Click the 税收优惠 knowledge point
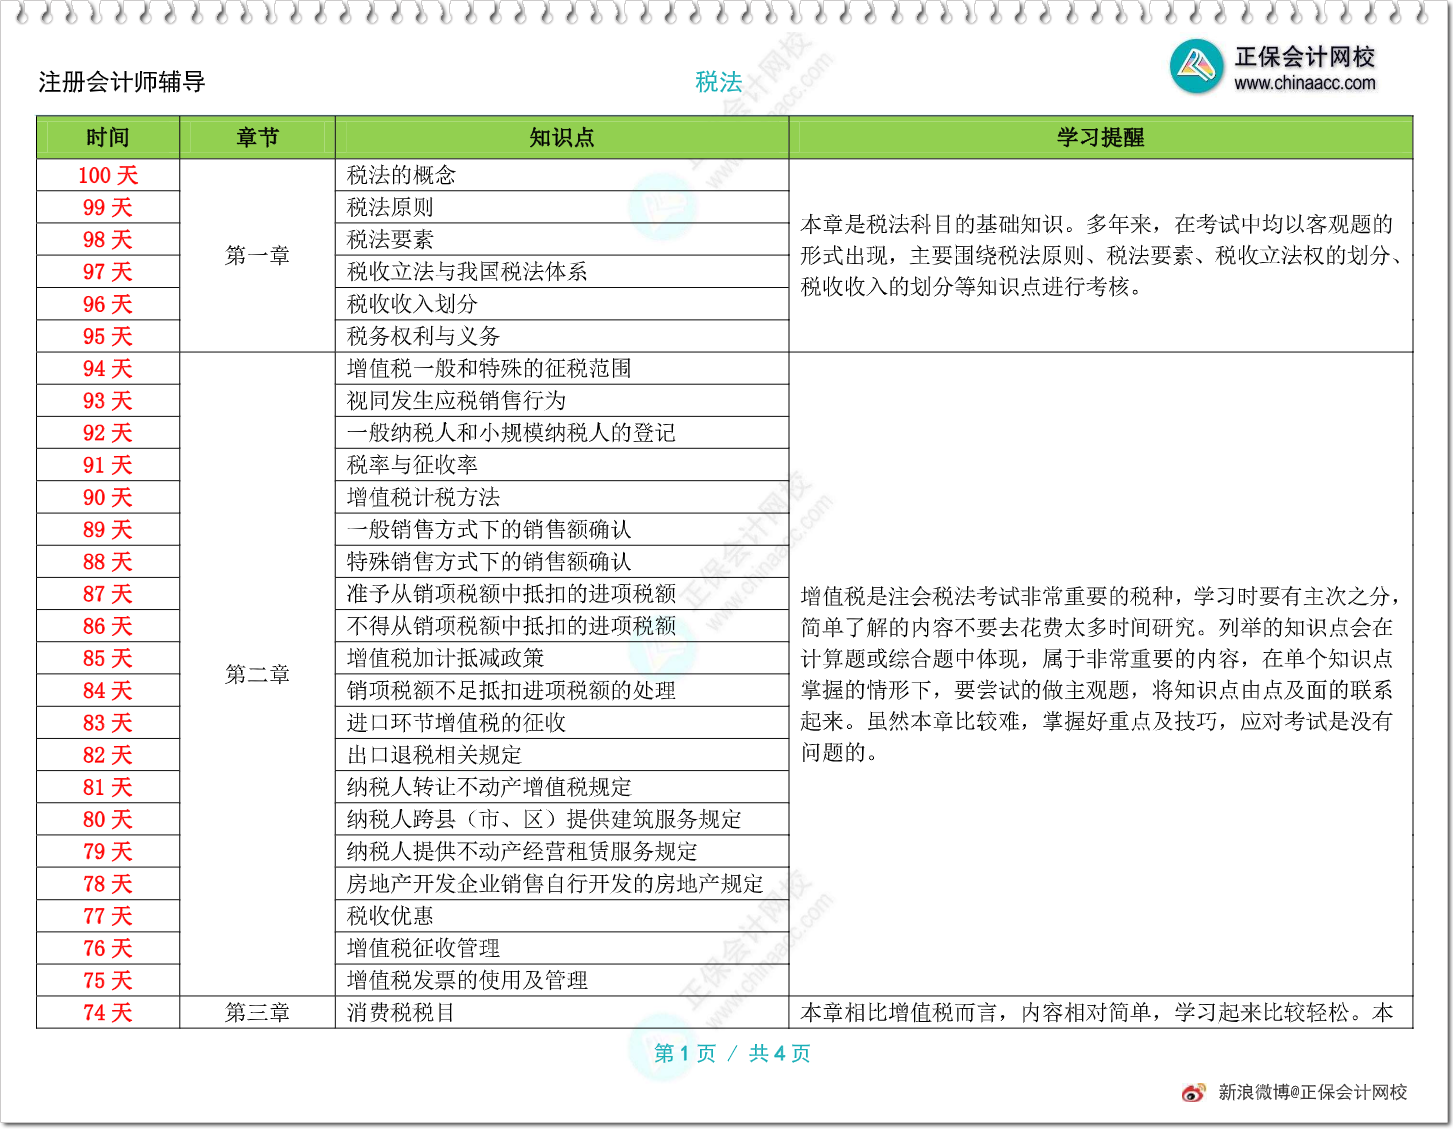 [390, 916]
